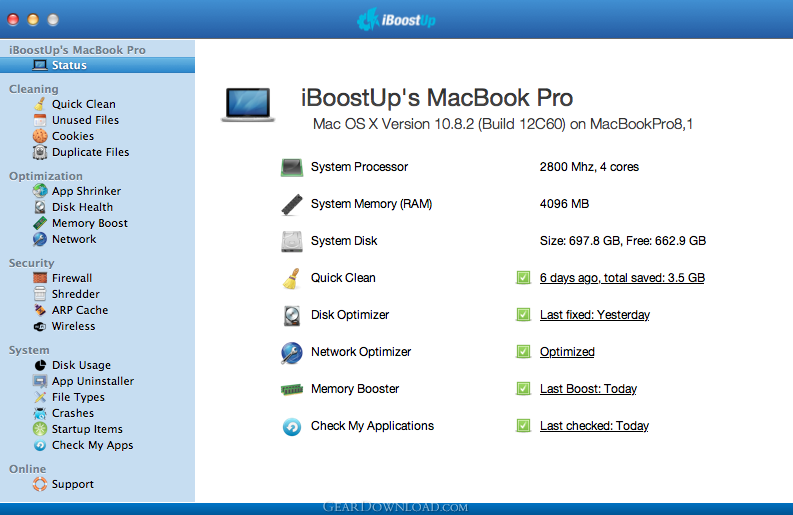Click the Duplicate Files icon

pos(40,152)
